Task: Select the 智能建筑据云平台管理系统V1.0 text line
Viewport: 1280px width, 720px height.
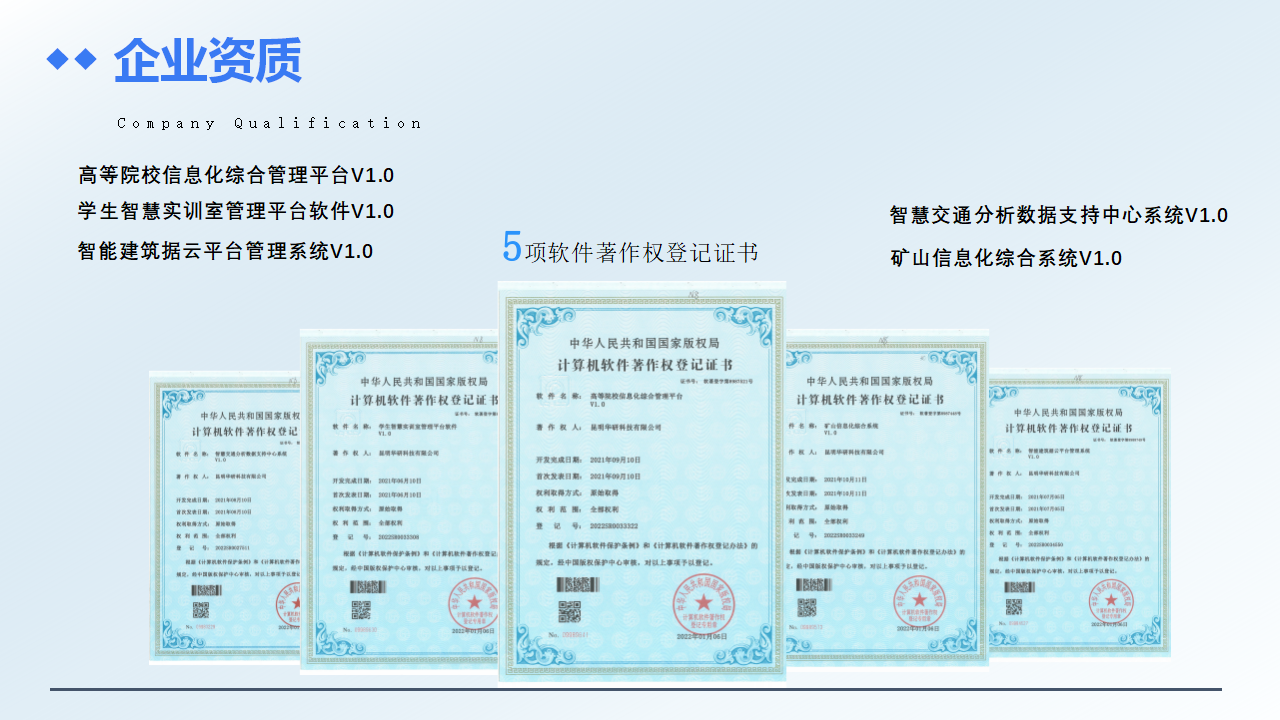Action: pos(226,251)
